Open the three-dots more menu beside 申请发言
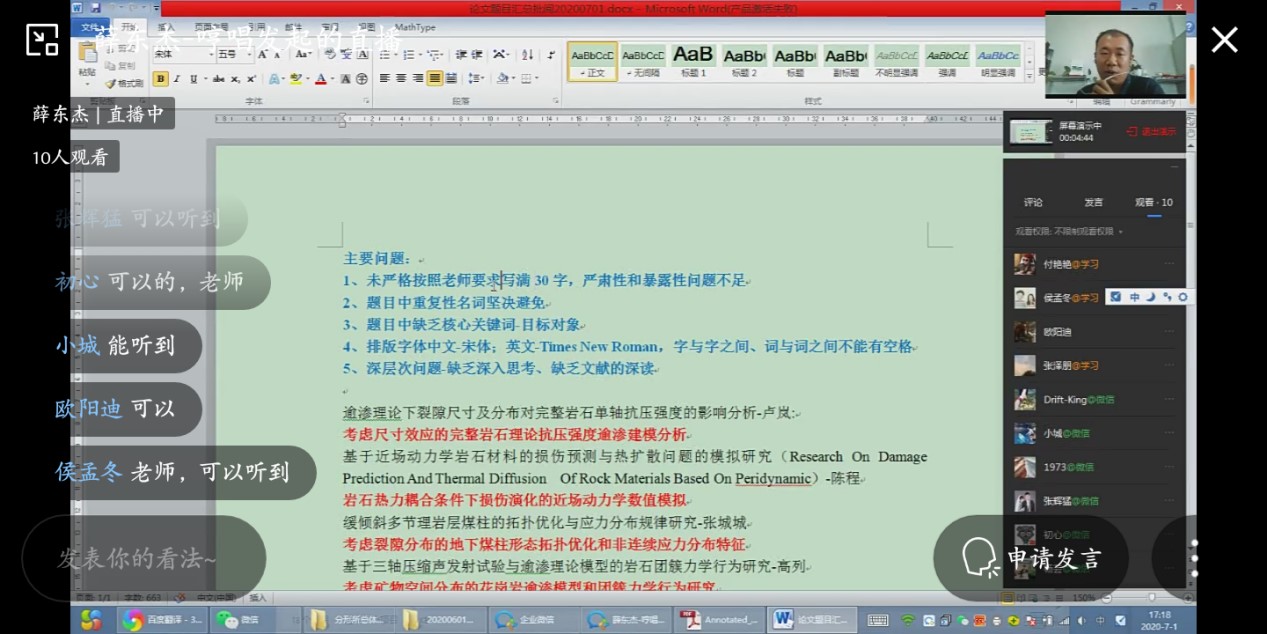 [1194, 558]
